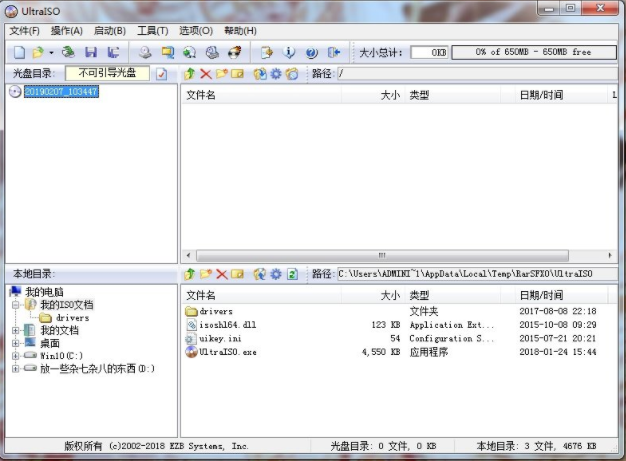Screen dimensions: 626x461
Task: Click the Convert image format icon
Action: click(x=168, y=52)
